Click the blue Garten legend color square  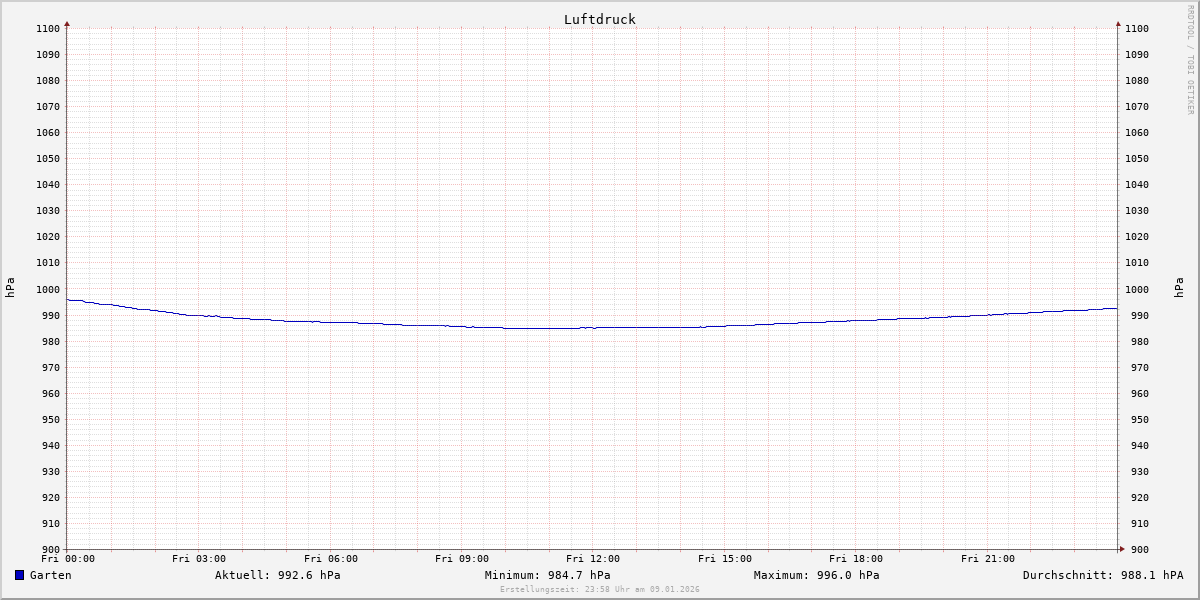tap(19, 575)
